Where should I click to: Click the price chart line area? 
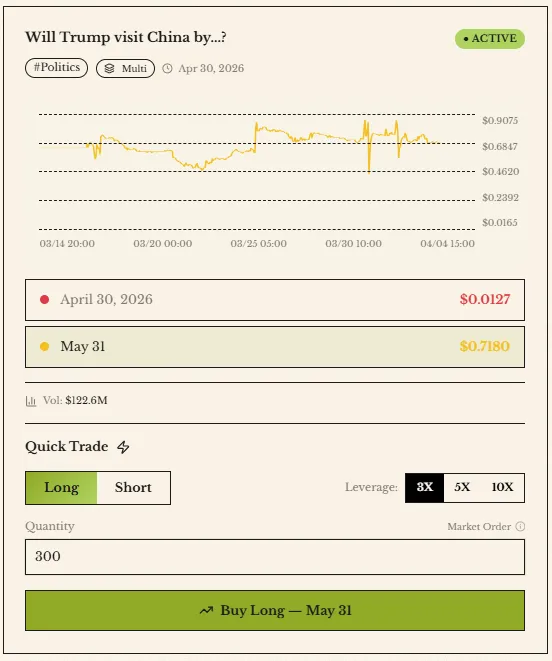(x=257, y=172)
